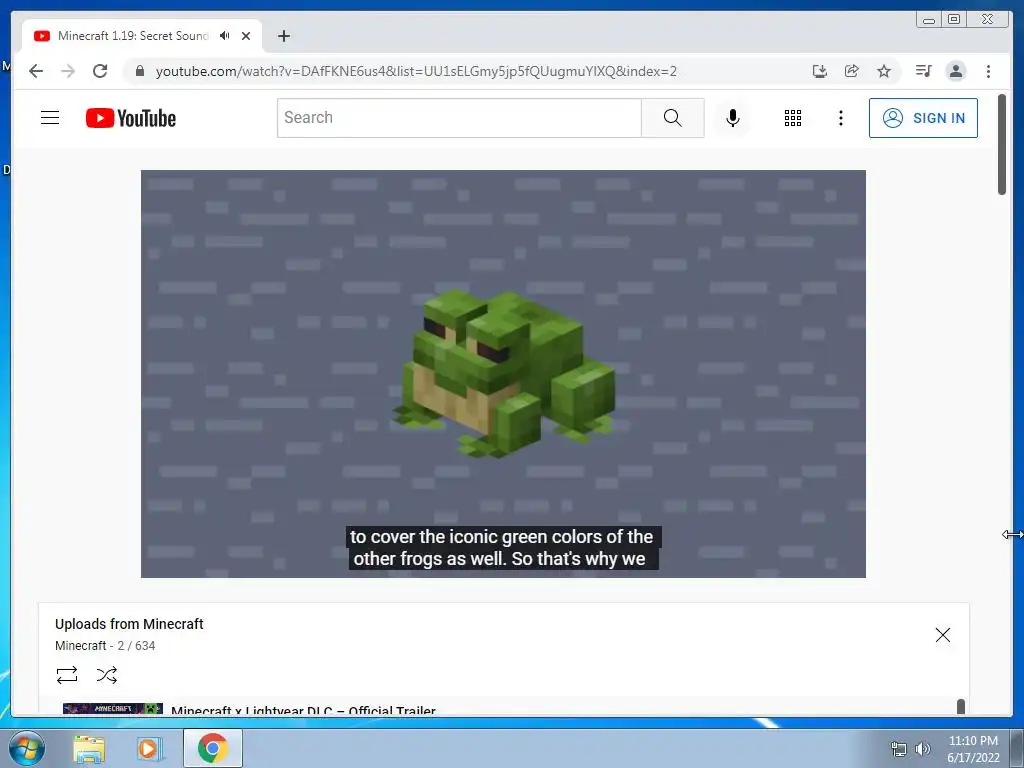Open the YouTube apps grid
This screenshot has height=768, width=1024.
(x=793, y=118)
